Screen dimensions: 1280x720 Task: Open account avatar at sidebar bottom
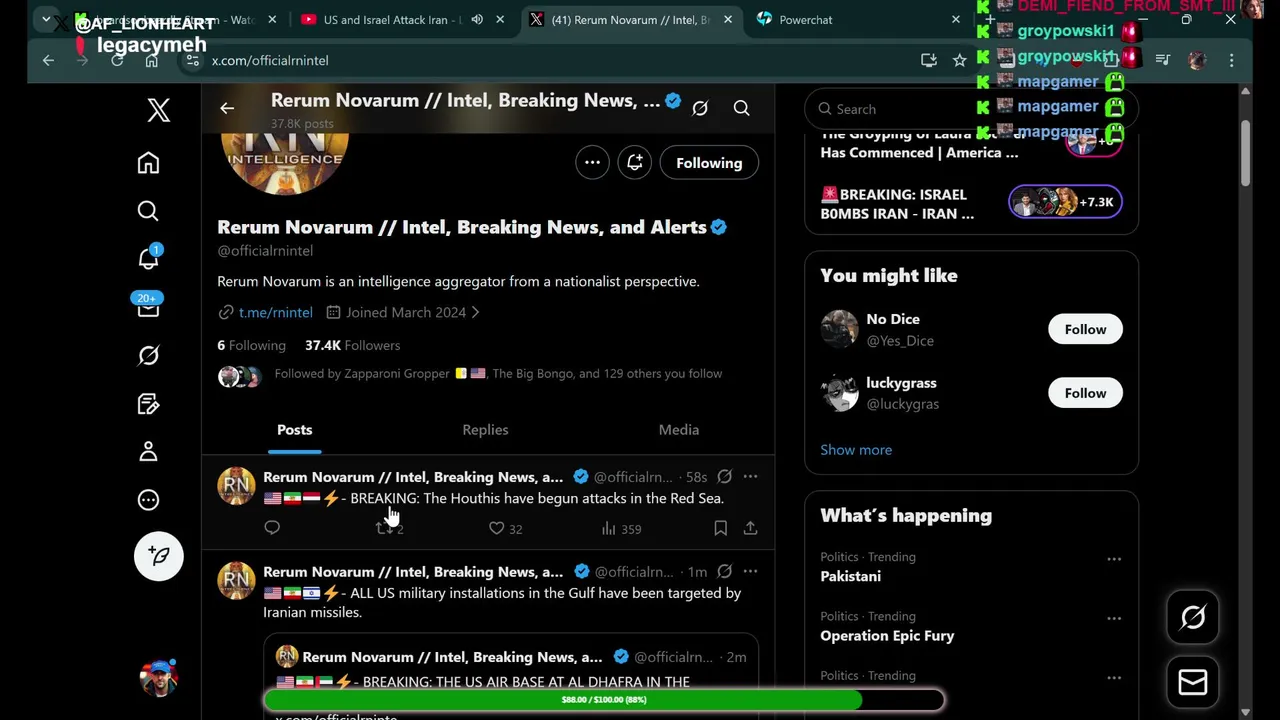pos(158,677)
